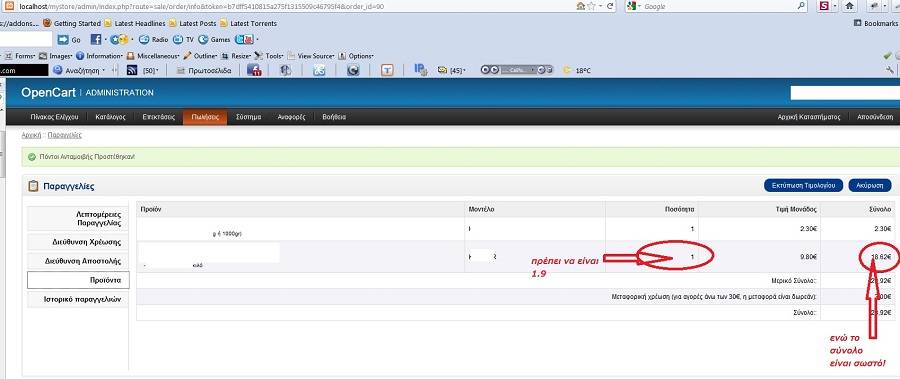Screen dimensions: 900x379
Task: Open the Miscellaneous dropdown in developer toolbar
Action: pos(153,56)
